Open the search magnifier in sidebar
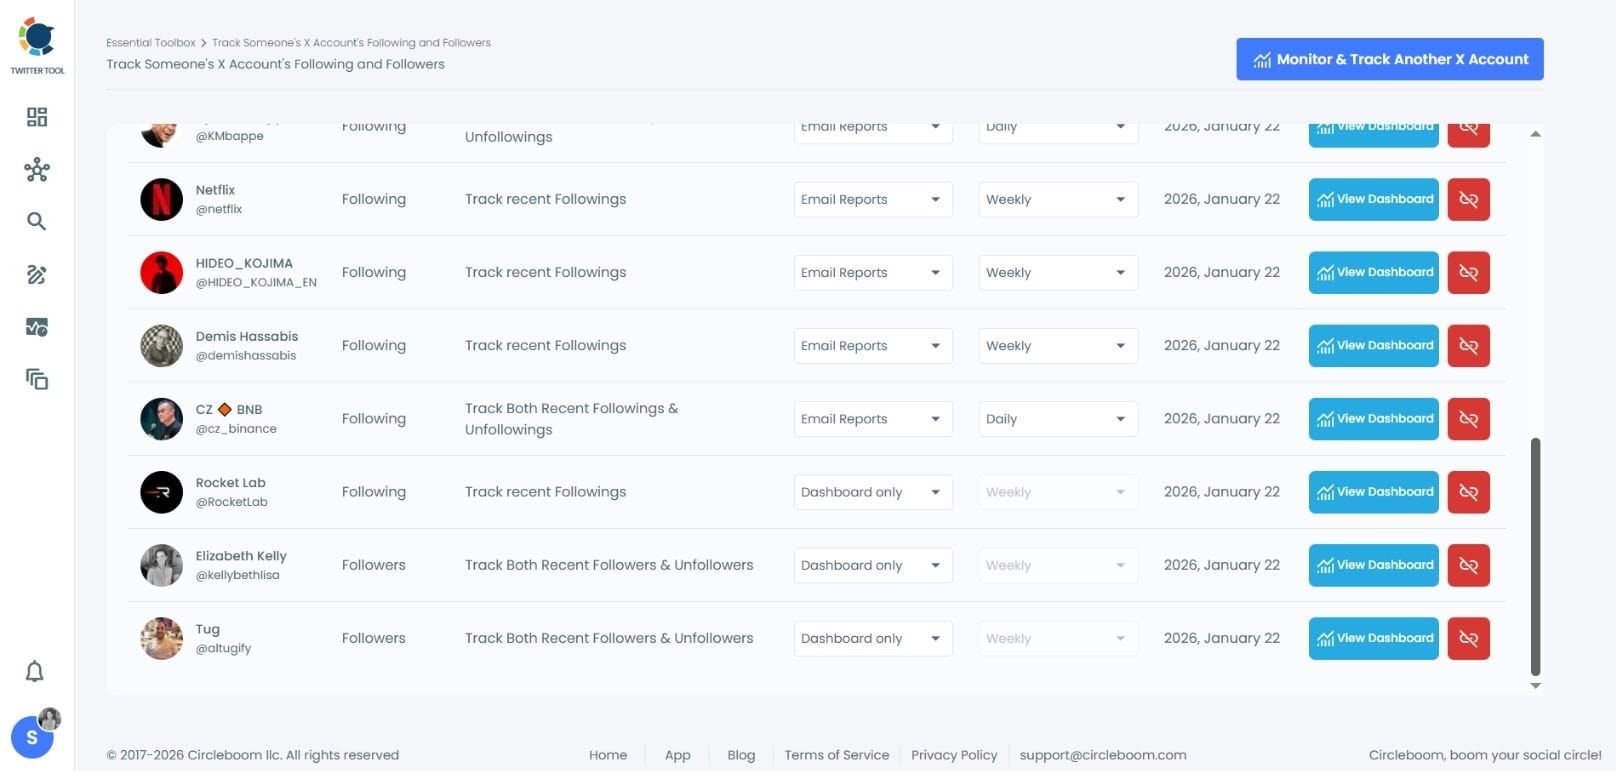Viewport: 1616px width, 772px height. click(x=37, y=222)
